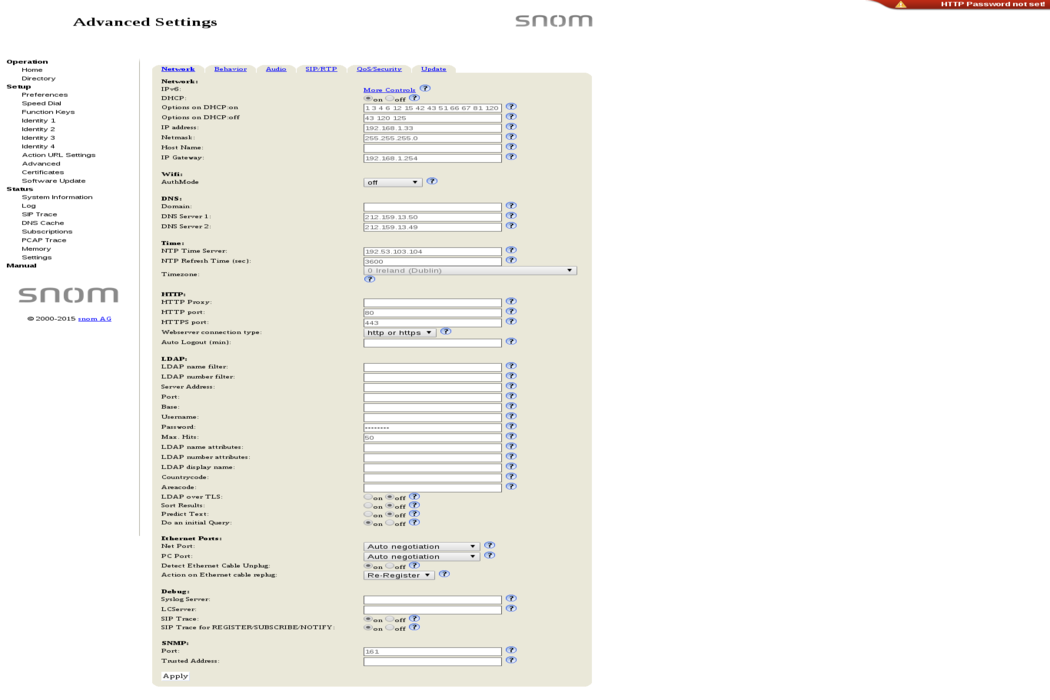This screenshot has width=1050, height=700.
Task: Click the warning triangle icon in top banner
Action: click(x=900, y=5)
